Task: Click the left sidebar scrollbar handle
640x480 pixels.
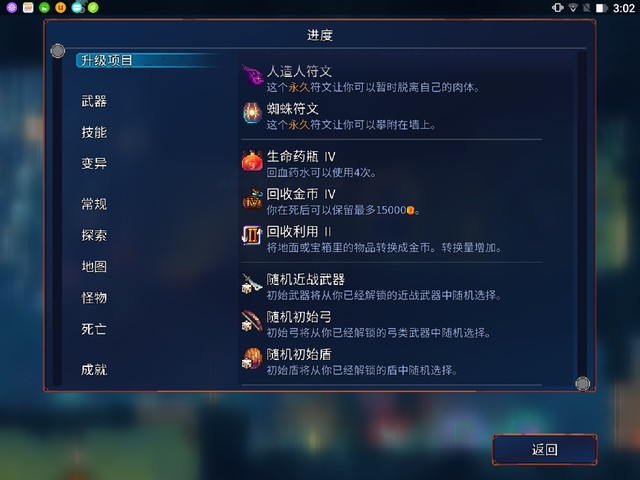Action: tap(58, 51)
